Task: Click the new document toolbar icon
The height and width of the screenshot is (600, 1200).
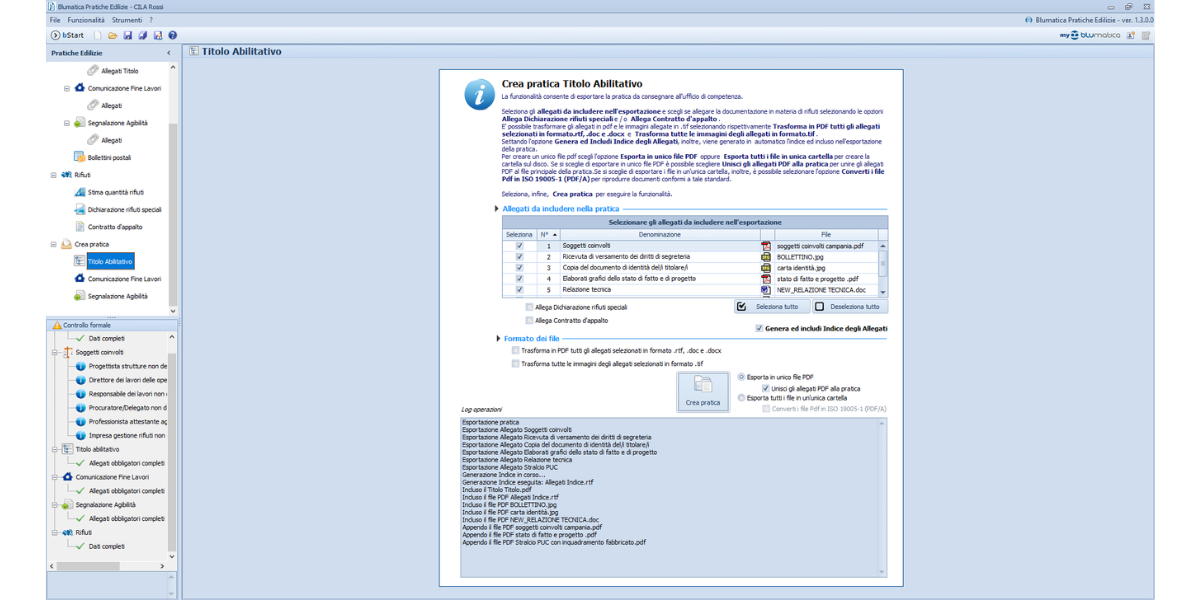Action: tap(98, 36)
